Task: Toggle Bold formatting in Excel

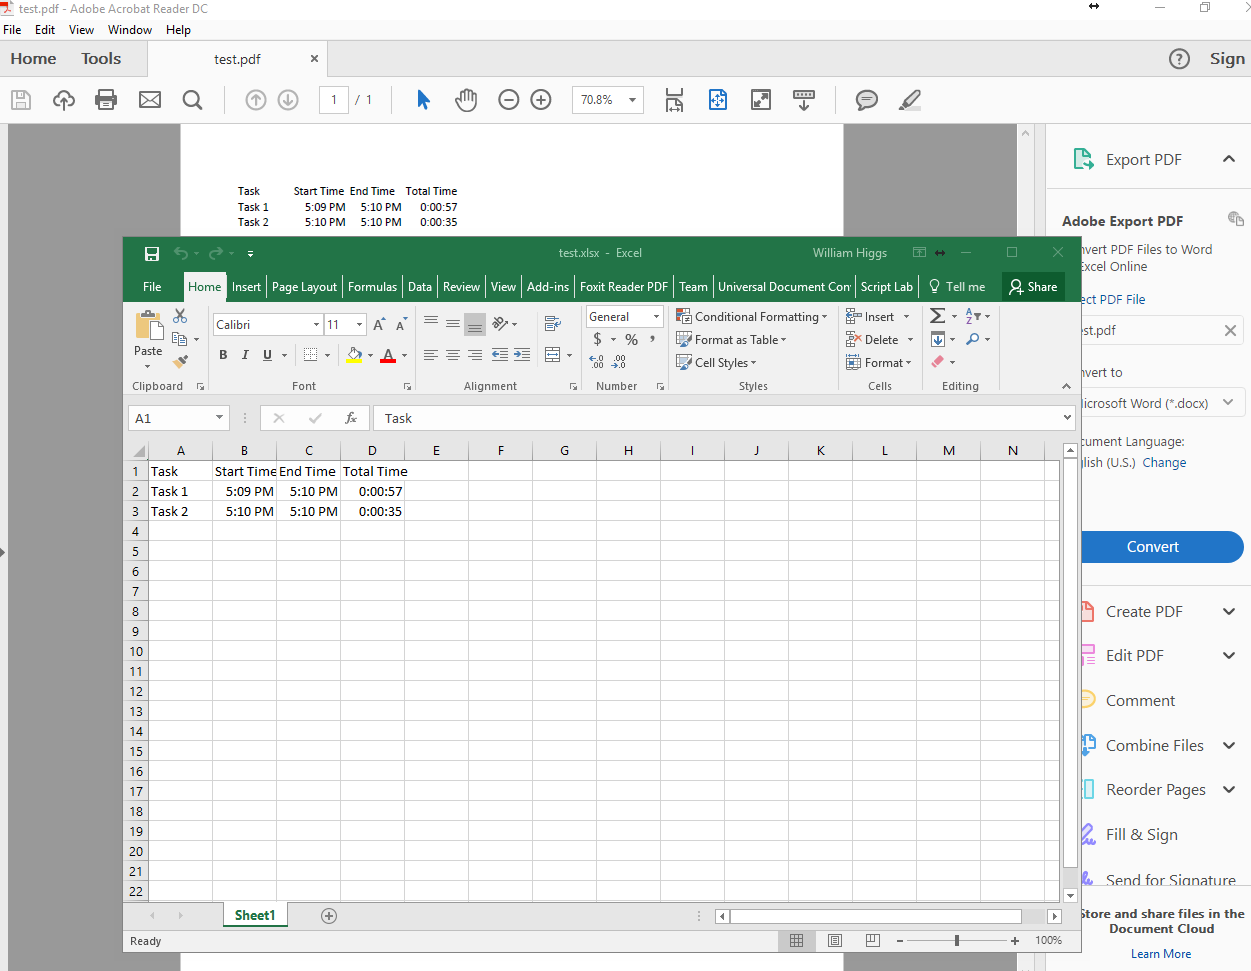Action: coord(223,355)
